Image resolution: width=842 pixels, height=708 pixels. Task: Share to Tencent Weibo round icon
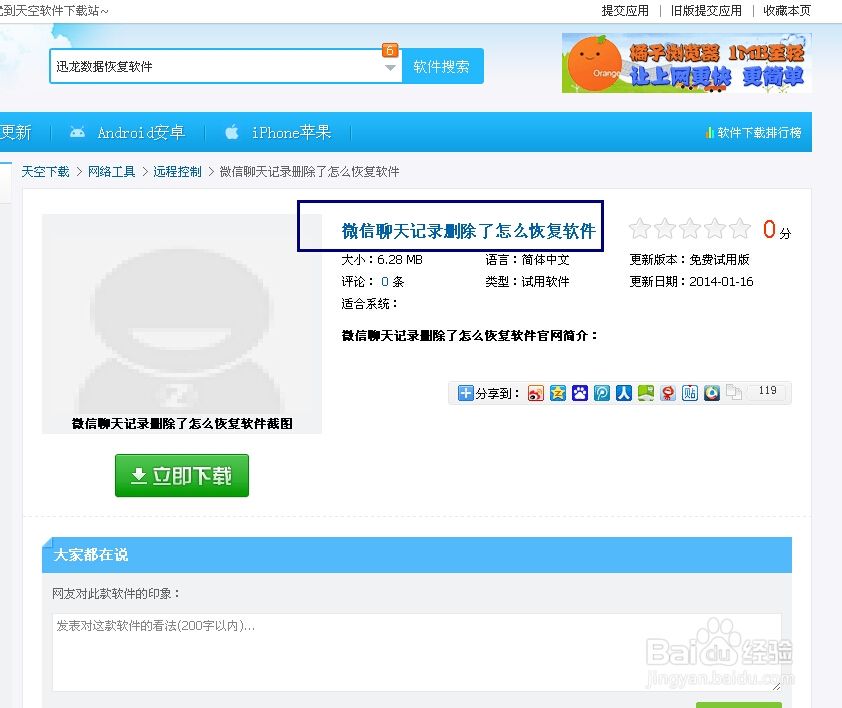point(712,393)
